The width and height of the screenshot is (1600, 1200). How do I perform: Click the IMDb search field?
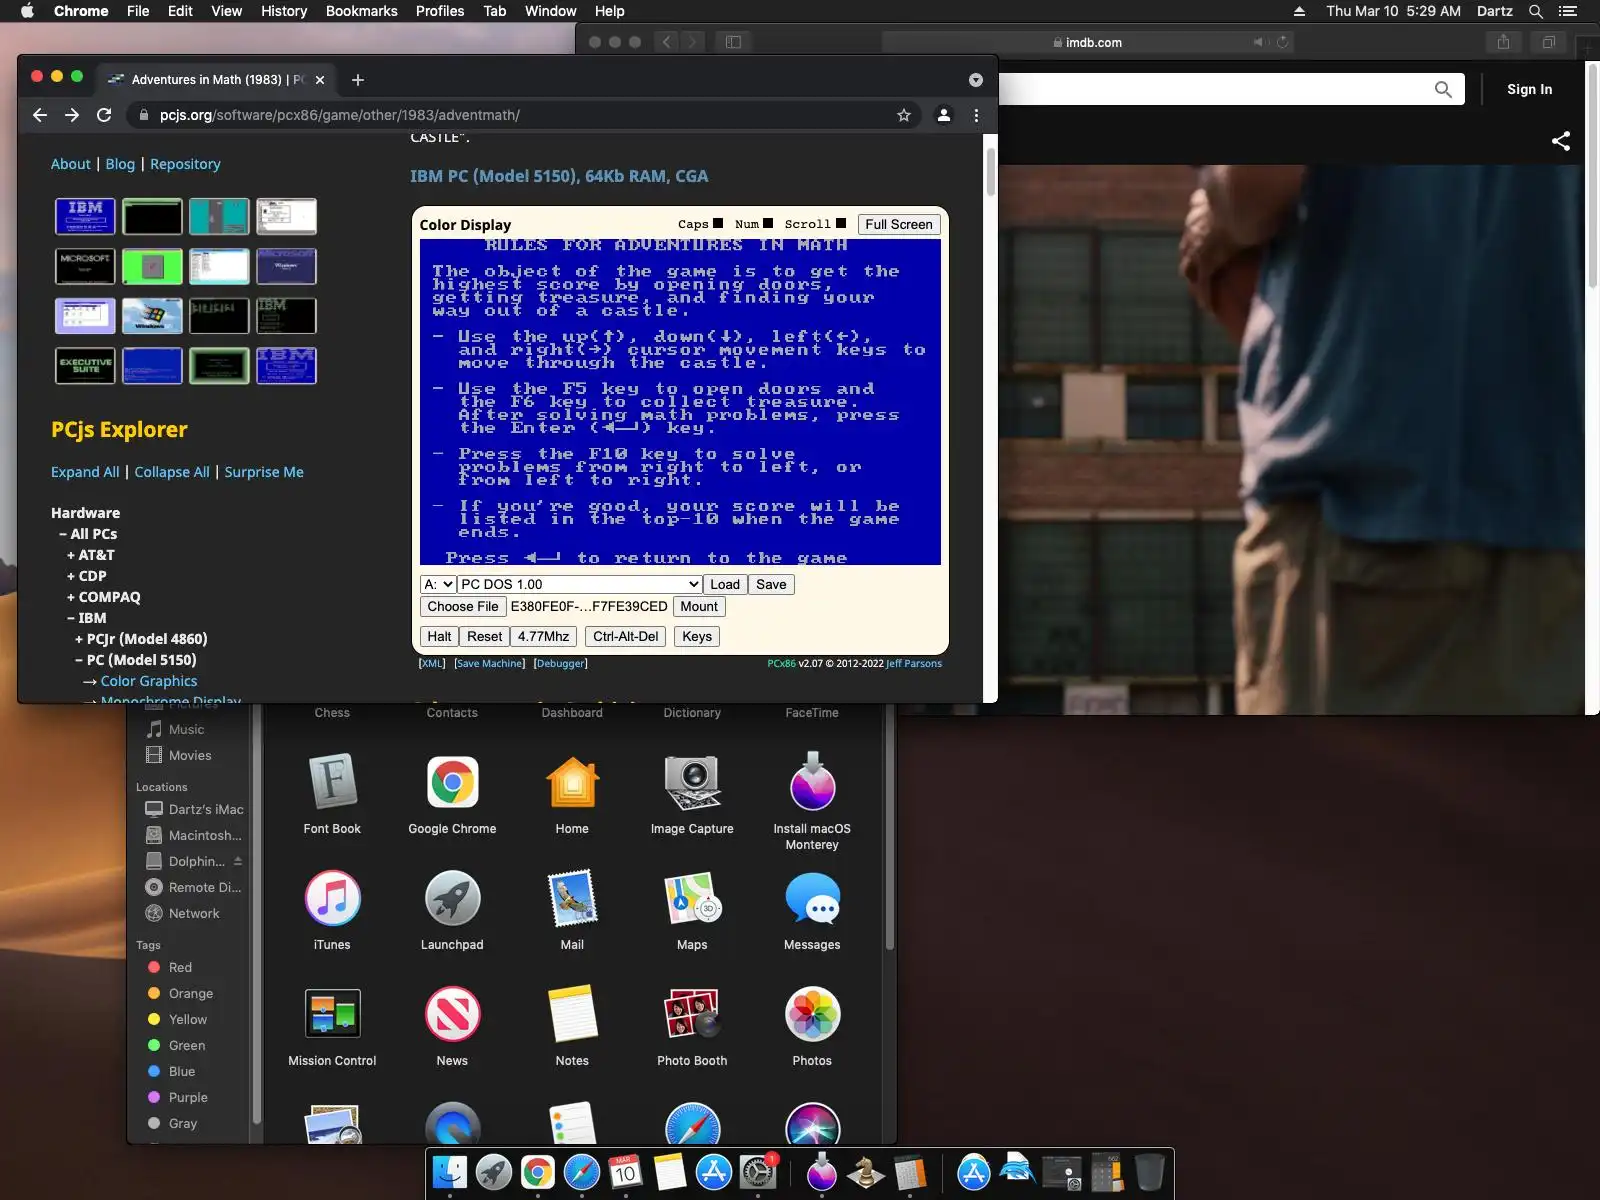click(1214, 89)
